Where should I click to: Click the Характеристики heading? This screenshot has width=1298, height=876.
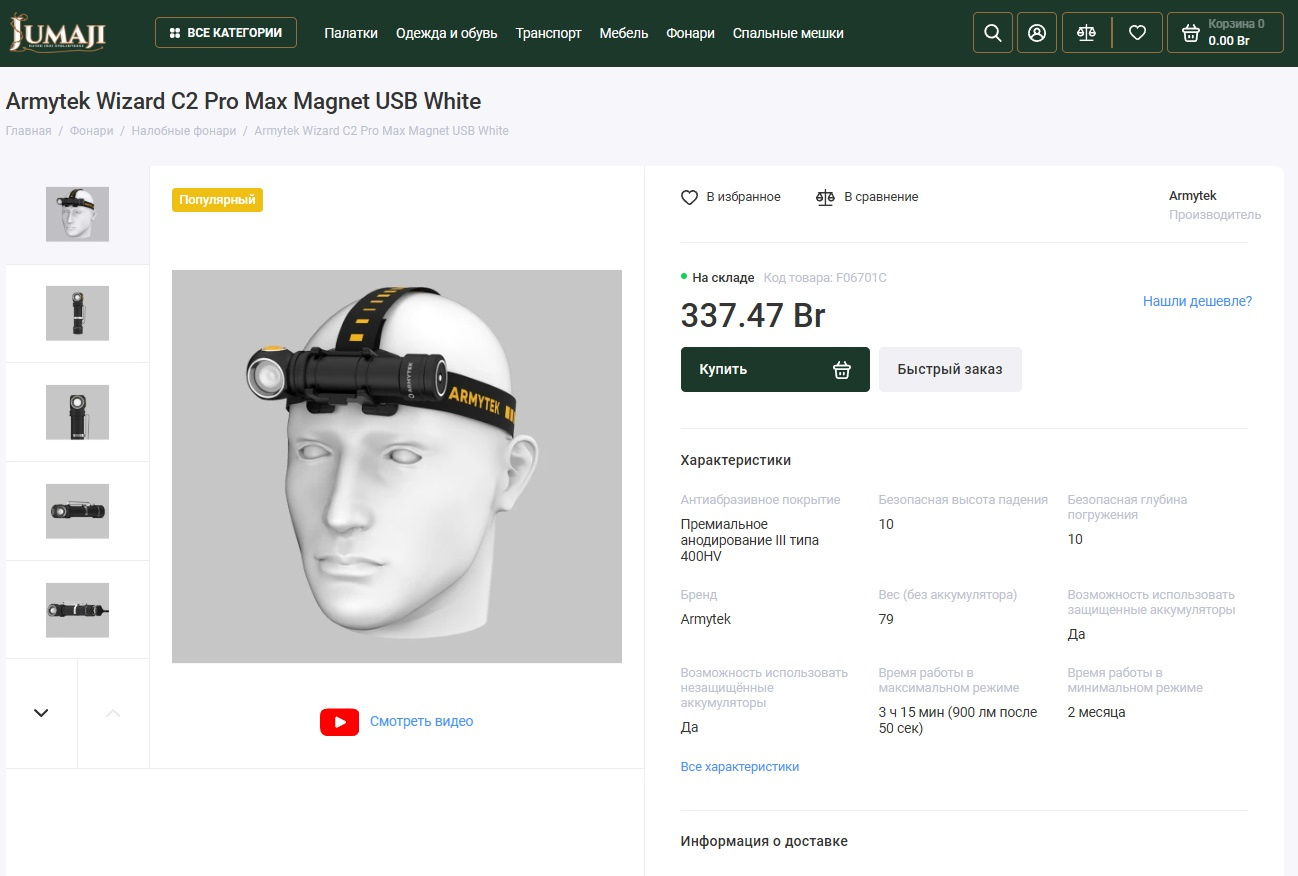pos(736,461)
